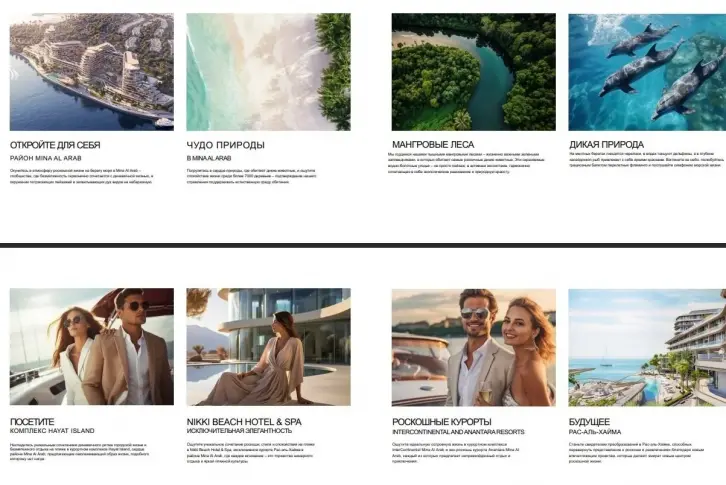Viewport: 726px width, 485px height.
Task: Click the swimming dolphins photo
Action: 647,71
